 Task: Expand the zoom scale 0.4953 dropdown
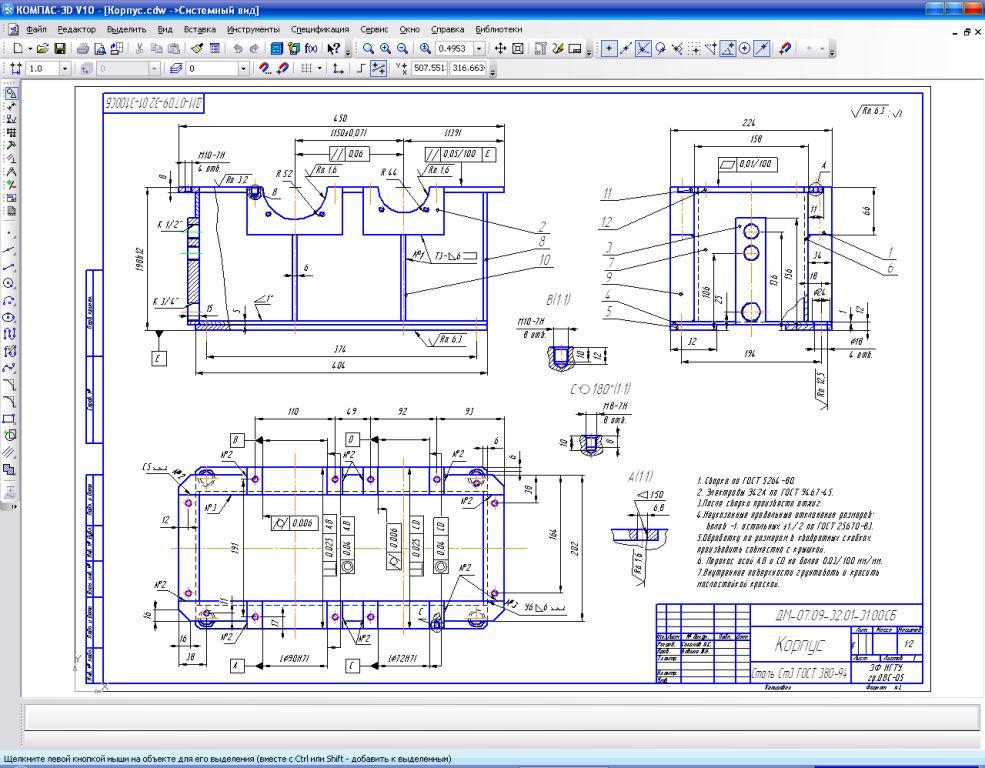[479, 48]
